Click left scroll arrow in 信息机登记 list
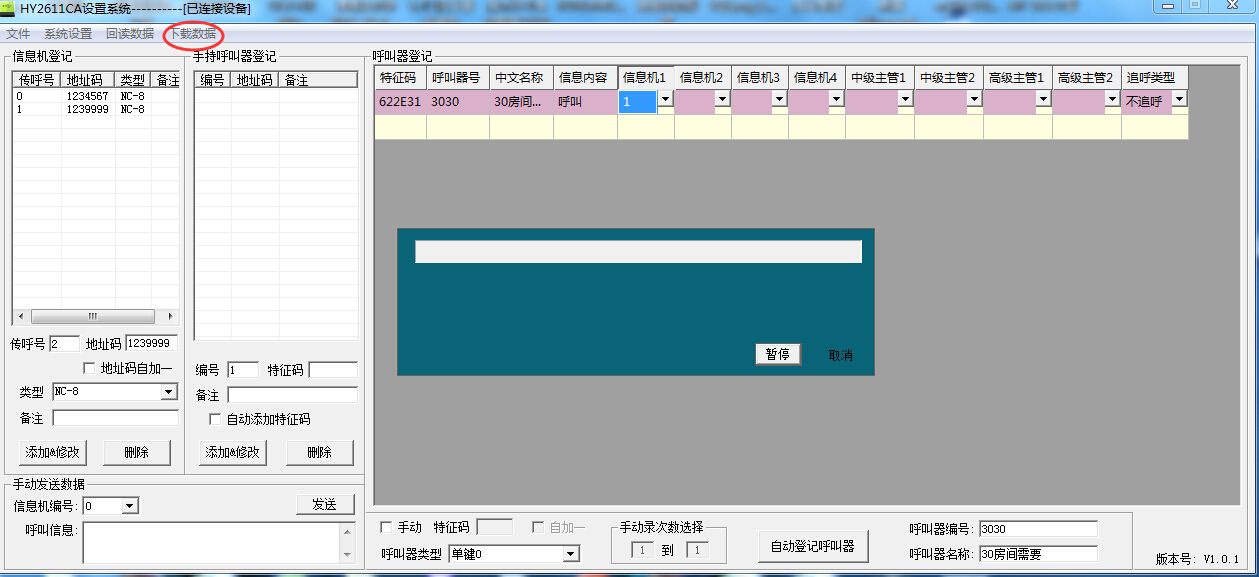1259x577 pixels. click(x=20, y=316)
